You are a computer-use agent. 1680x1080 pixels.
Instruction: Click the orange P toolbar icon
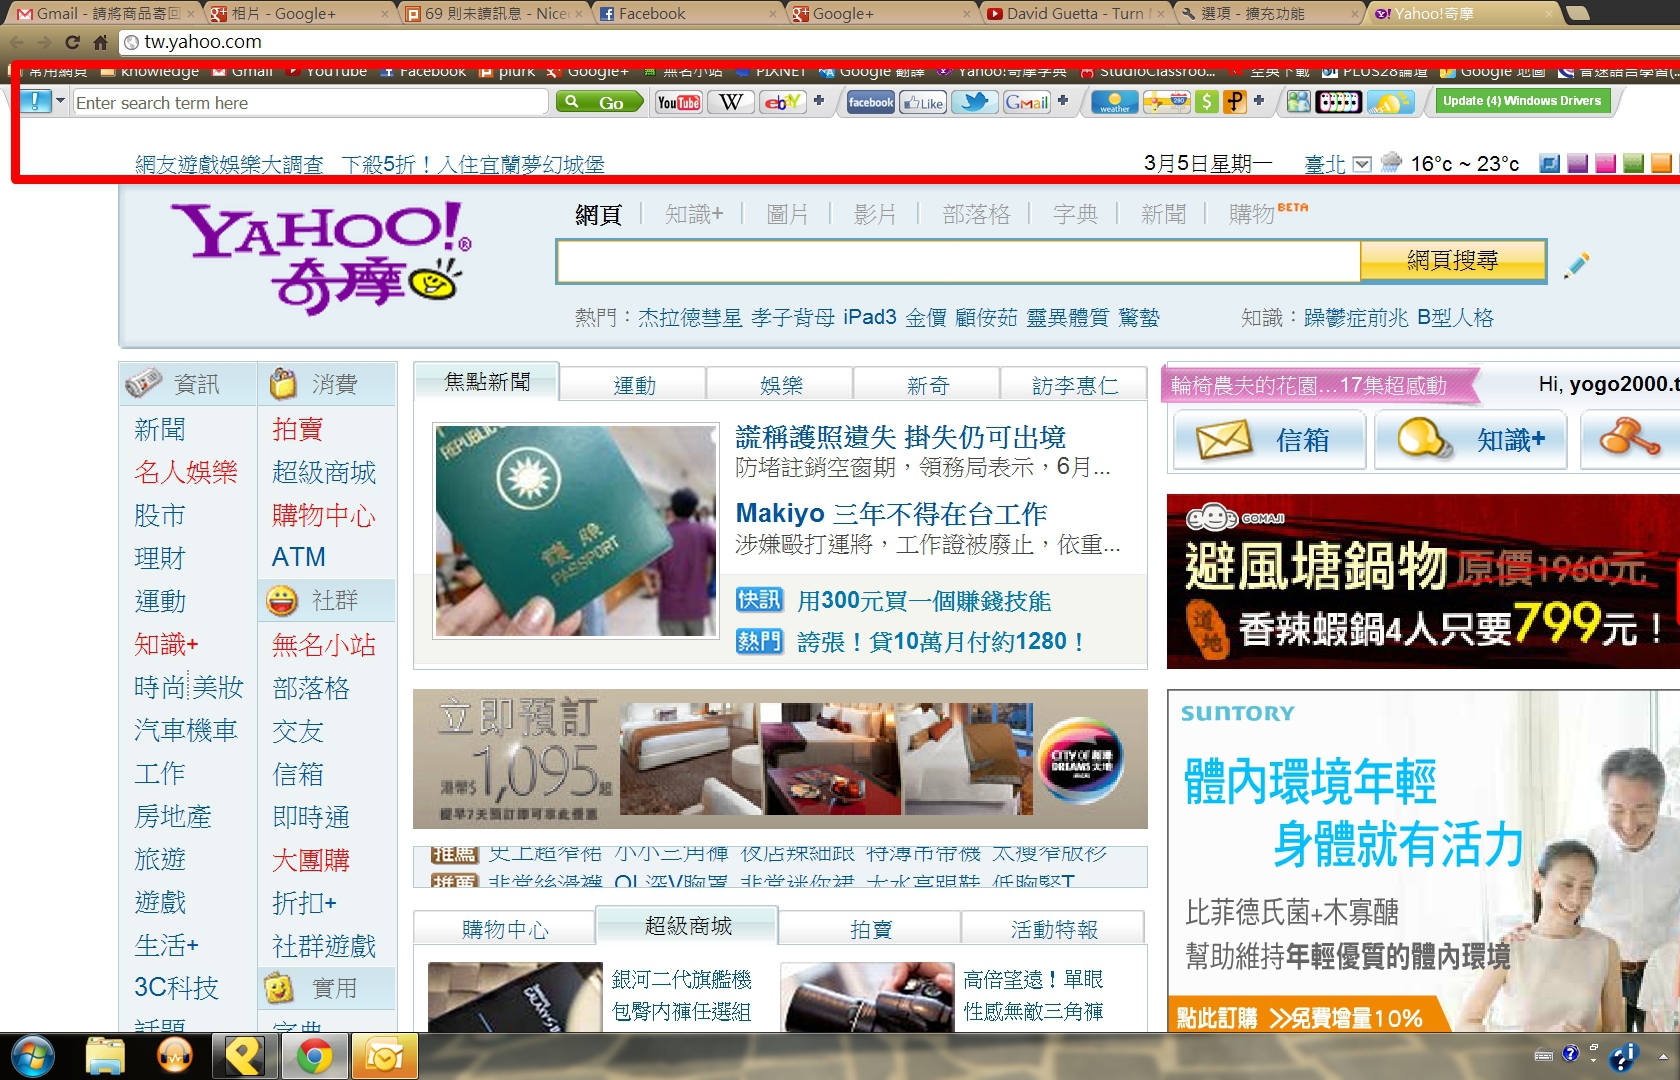[1235, 102]
